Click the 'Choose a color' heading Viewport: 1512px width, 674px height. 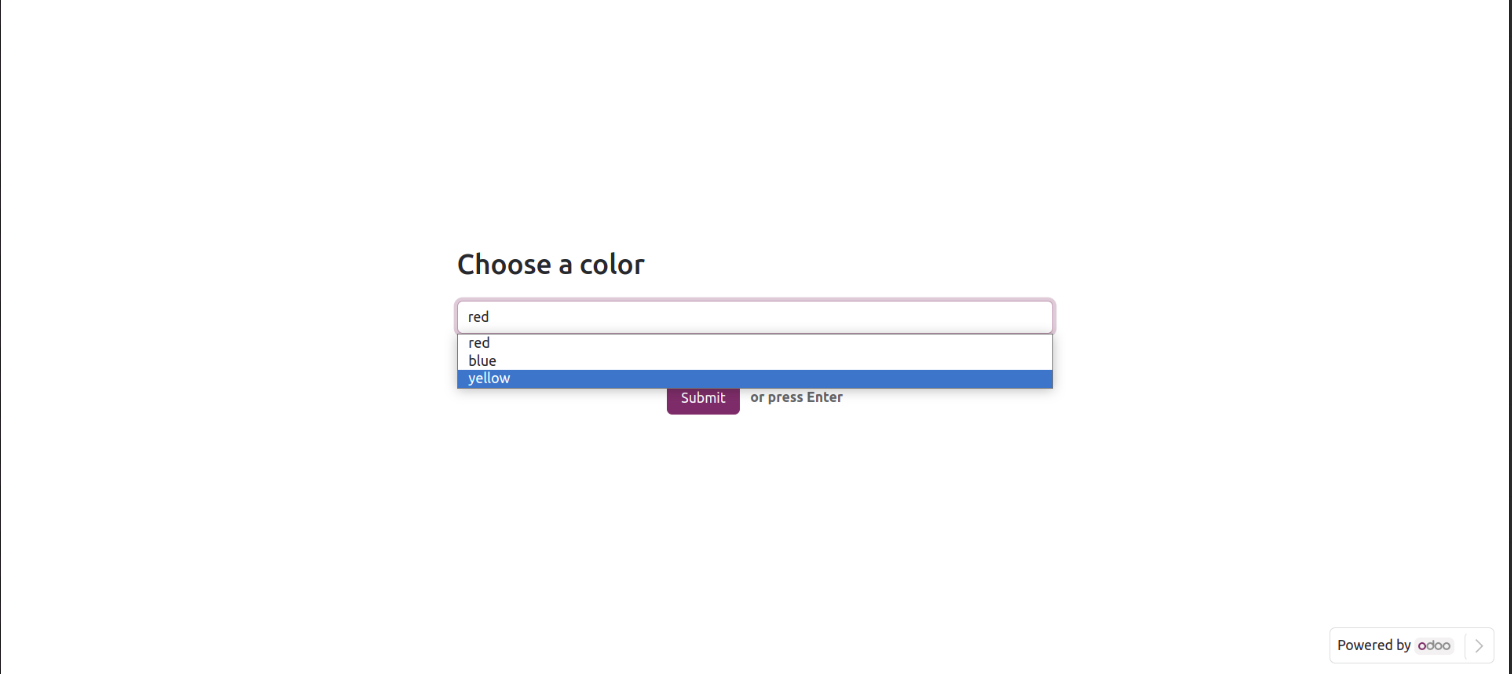pos(551,265)
